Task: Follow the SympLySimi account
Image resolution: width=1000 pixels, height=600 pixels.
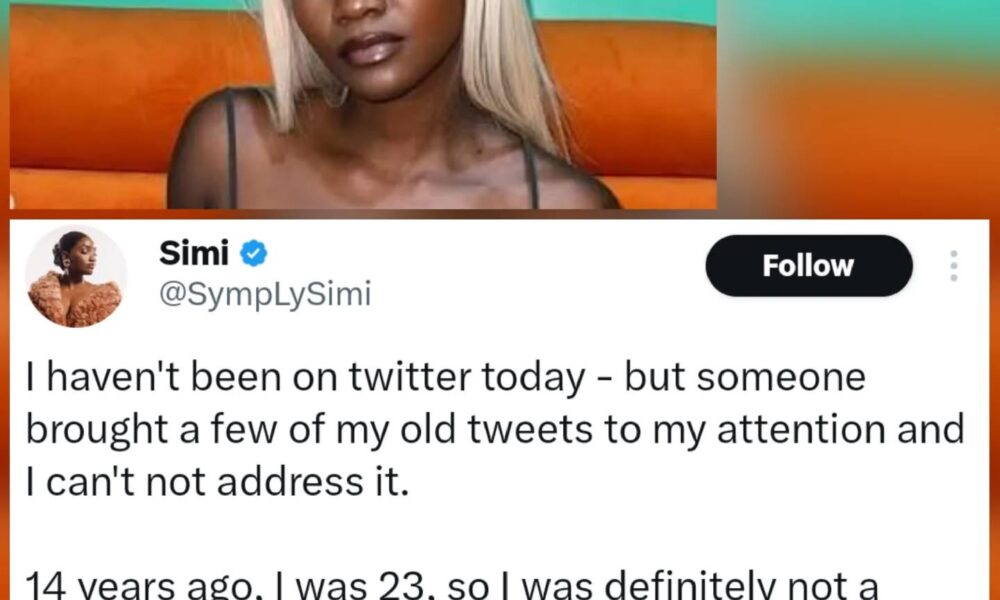Action: point(809,266)
